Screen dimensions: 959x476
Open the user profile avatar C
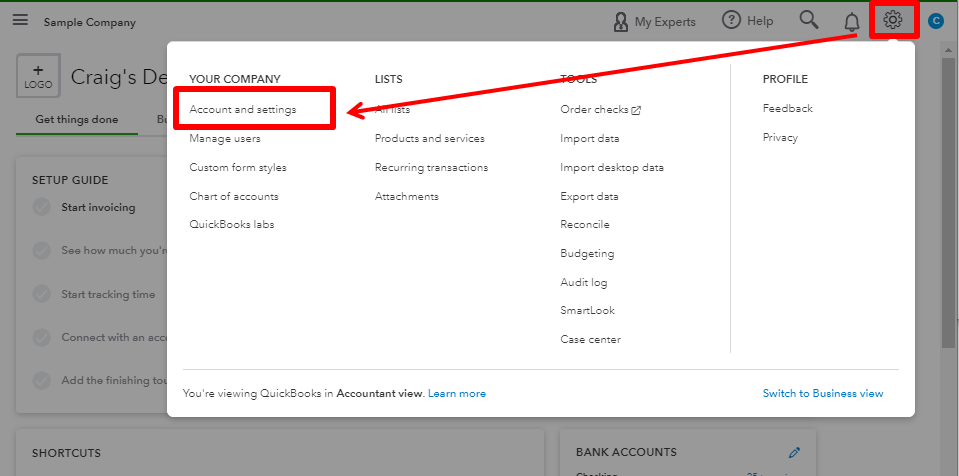pos(936,21)
